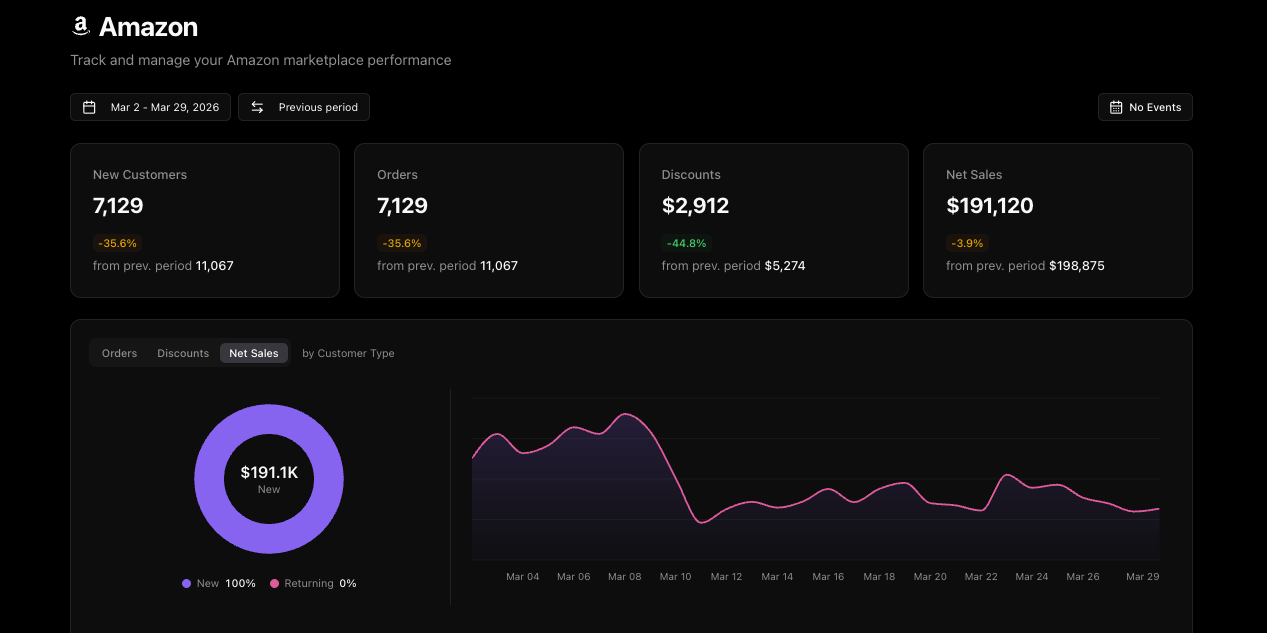Click the Amazon logo icon in header
The image size is (1267, 633).
(81, 27)
